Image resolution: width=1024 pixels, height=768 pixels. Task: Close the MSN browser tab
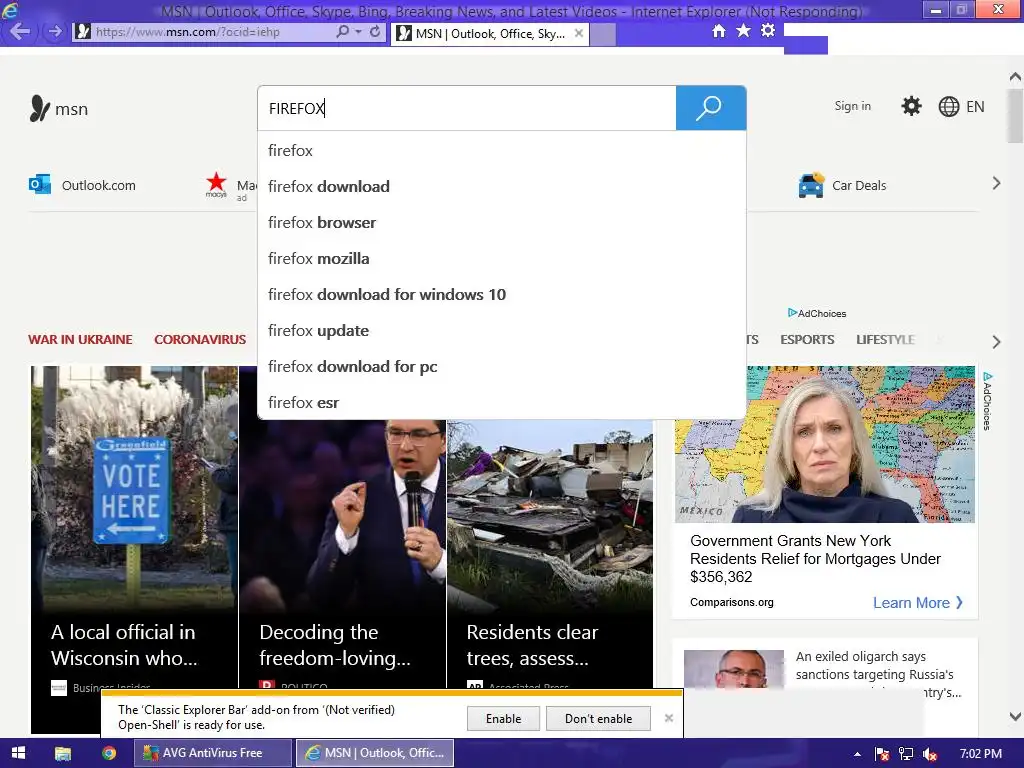579,33
